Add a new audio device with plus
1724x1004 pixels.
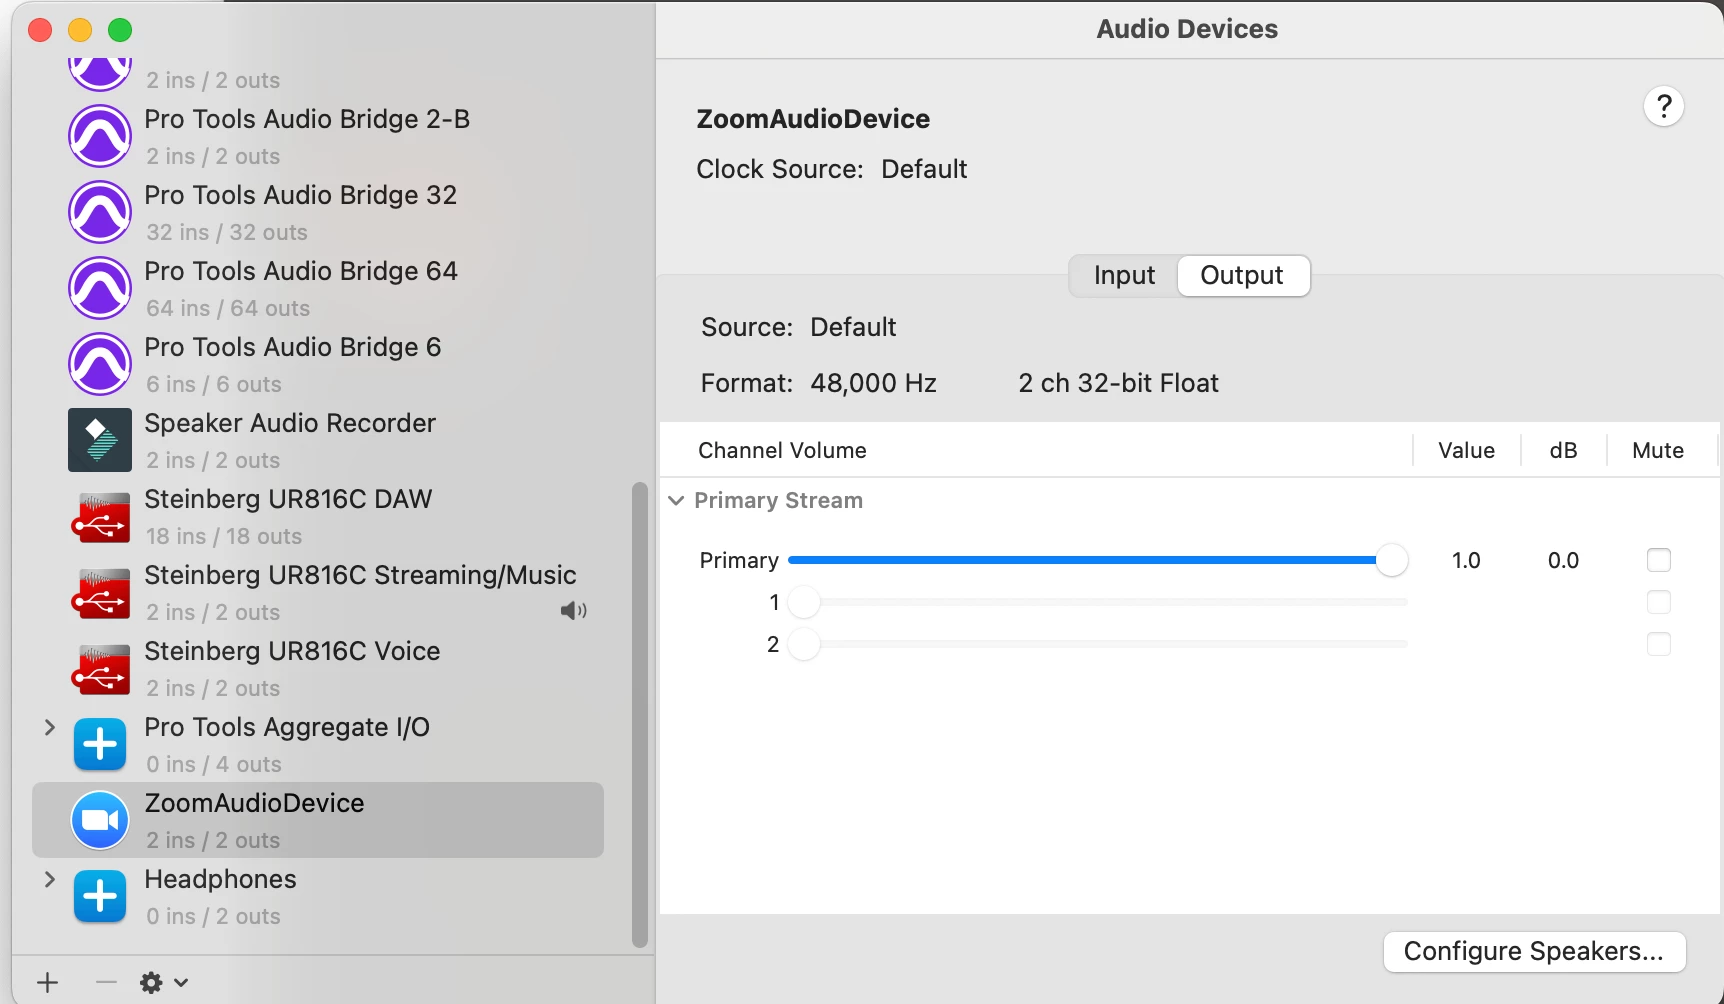tap(47, 982)
